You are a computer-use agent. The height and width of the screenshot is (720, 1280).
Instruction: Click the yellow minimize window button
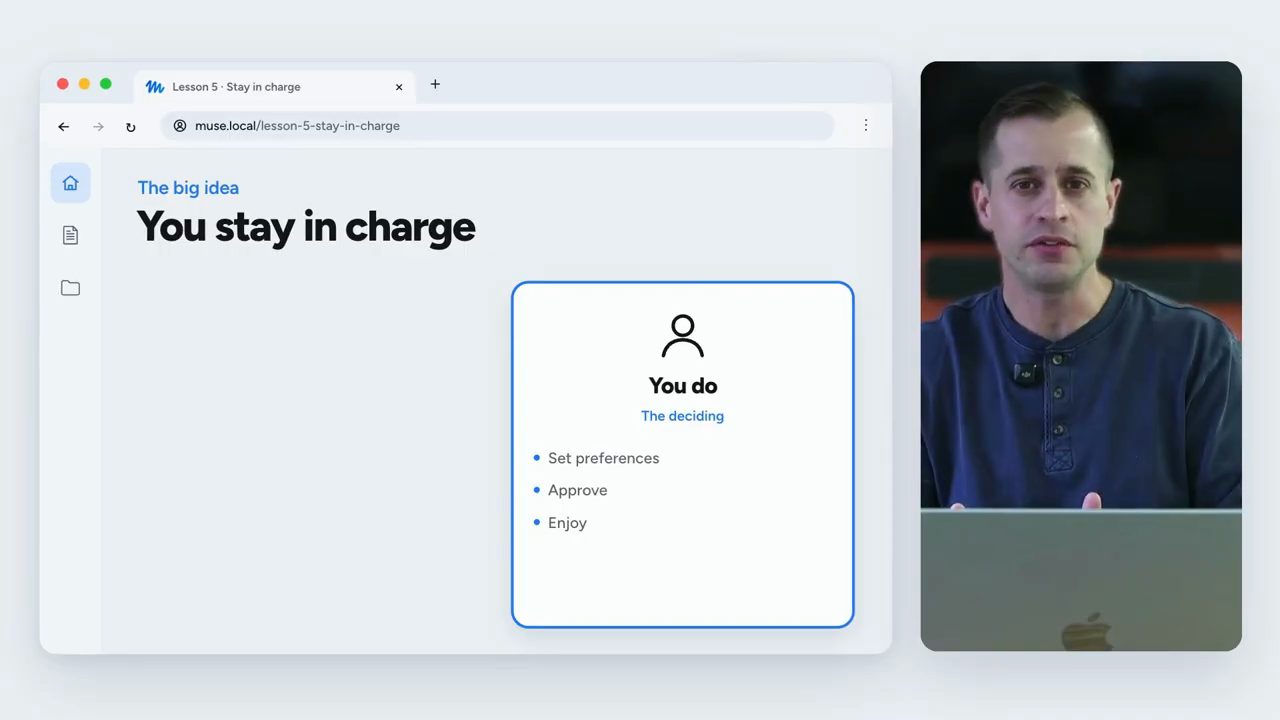84,84
